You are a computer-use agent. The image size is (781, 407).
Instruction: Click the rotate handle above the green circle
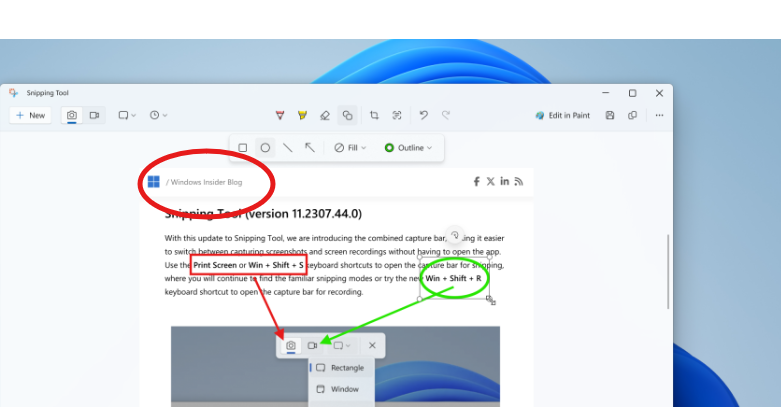tap(454, 235)
